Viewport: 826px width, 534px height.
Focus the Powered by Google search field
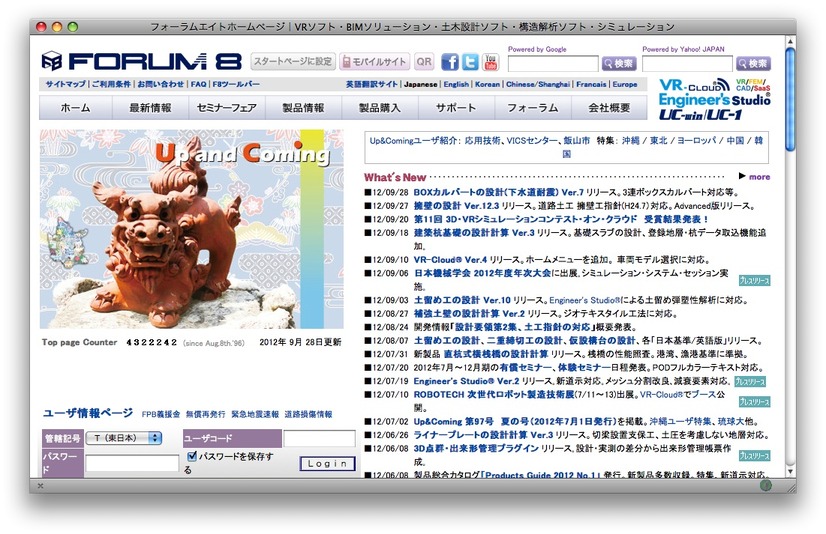click(553, 64)
